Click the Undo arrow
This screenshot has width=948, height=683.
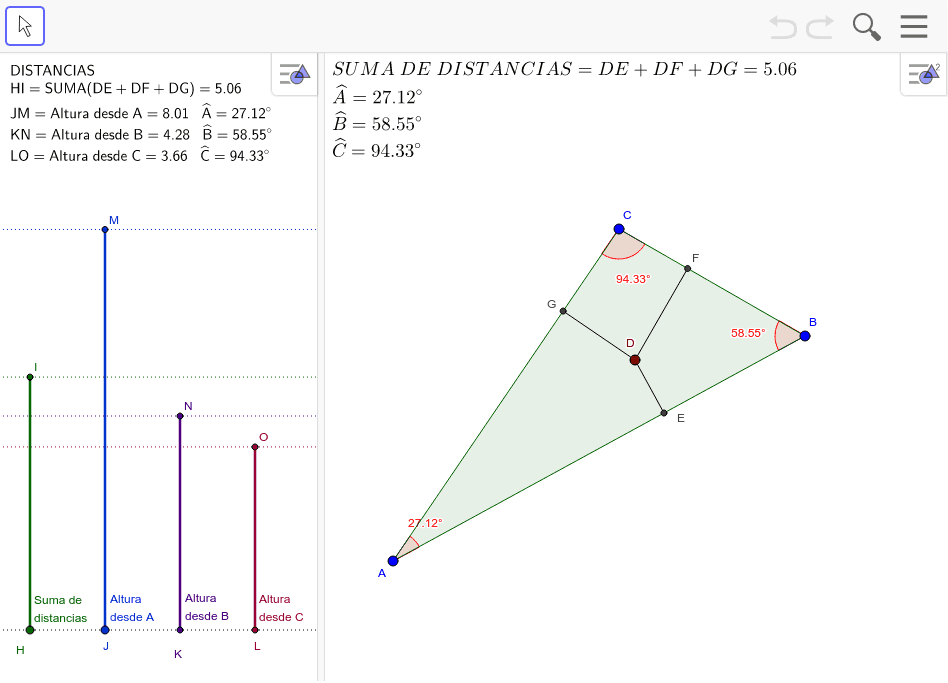[x=782, y=27]
